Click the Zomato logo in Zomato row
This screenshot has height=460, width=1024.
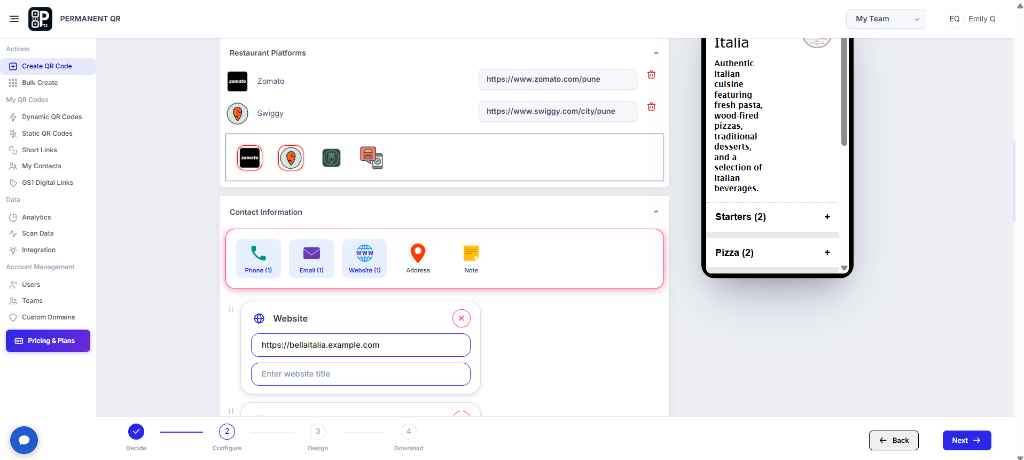pyautogui.click(x=237, y=81)
